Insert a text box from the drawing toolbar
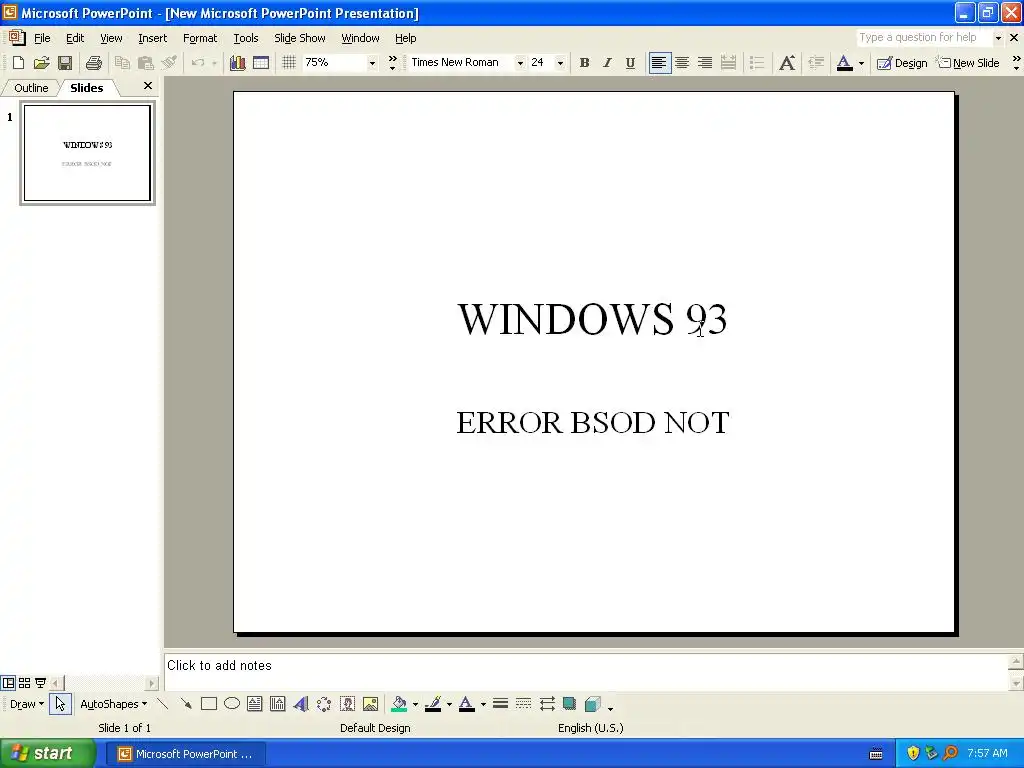1024x768 pixels. (255, 704)
